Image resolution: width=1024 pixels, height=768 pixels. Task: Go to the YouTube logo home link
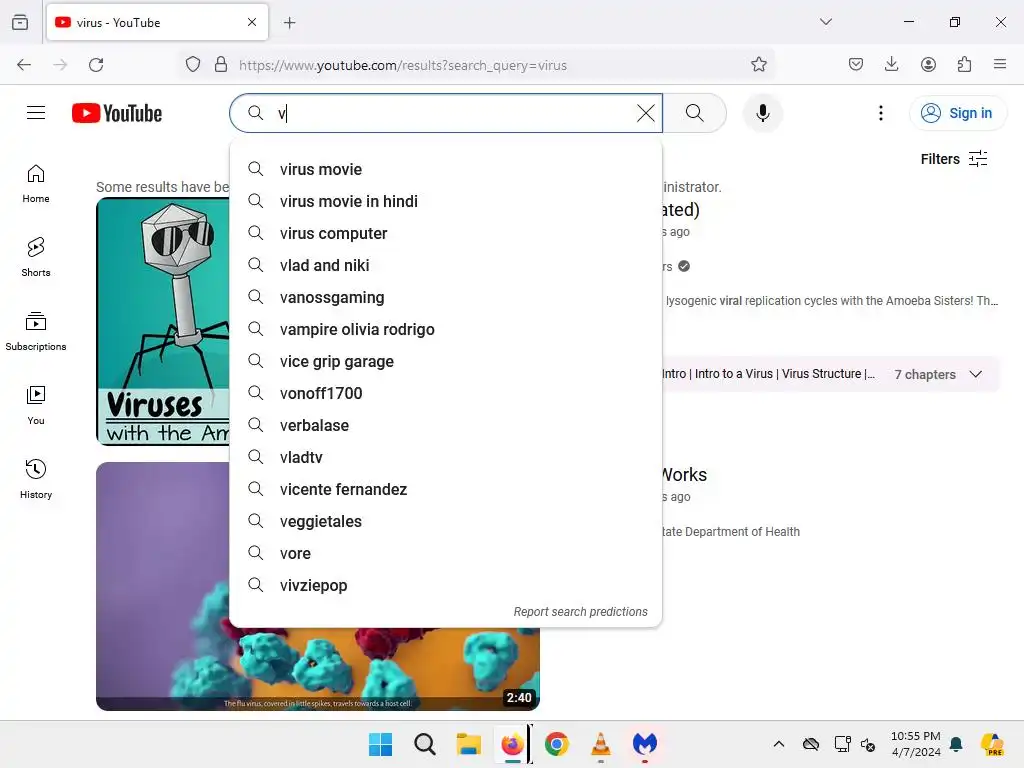117,113
